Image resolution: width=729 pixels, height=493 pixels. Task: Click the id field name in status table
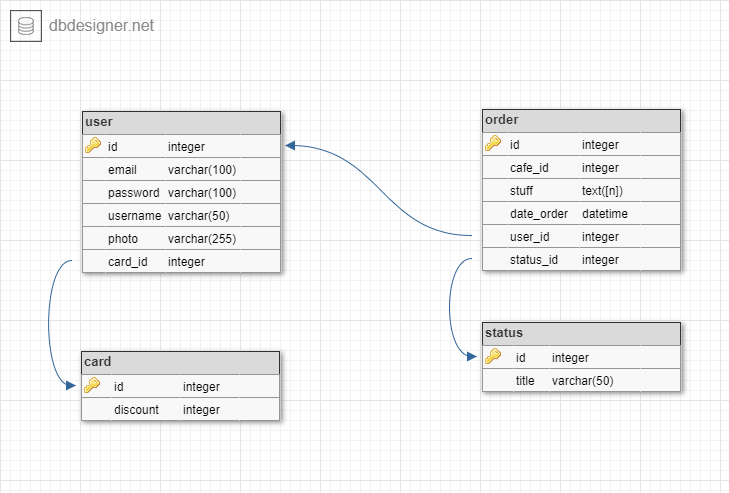click(520, 358)
